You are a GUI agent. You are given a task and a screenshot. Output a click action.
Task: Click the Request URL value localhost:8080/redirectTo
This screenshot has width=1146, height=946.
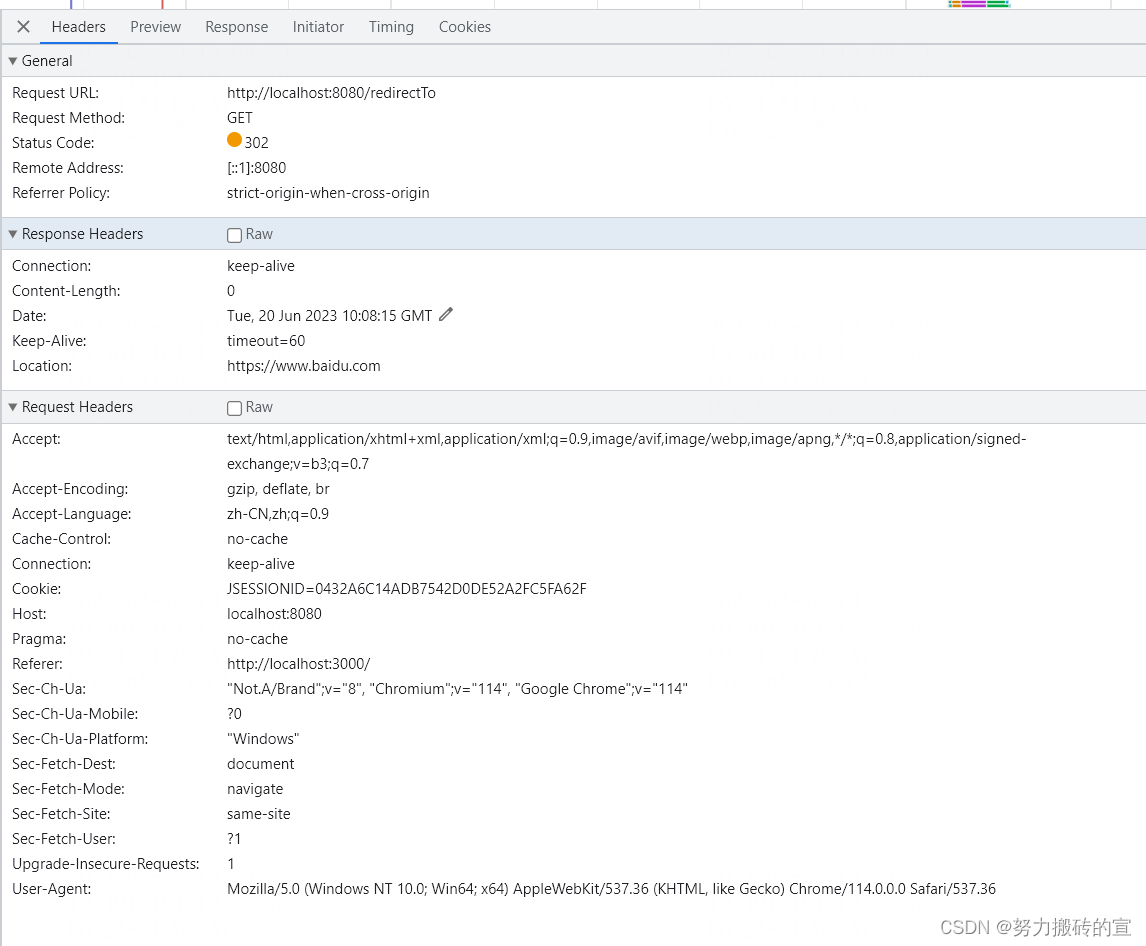[331, 93]
